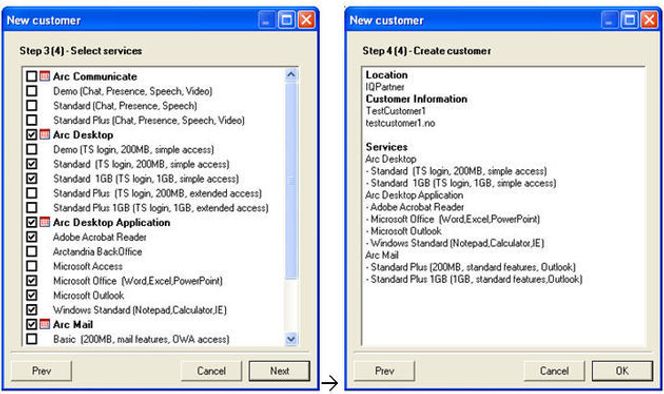Click the 'Services' heading in the summary
The image size is (664, 394).
coord(387,147)
